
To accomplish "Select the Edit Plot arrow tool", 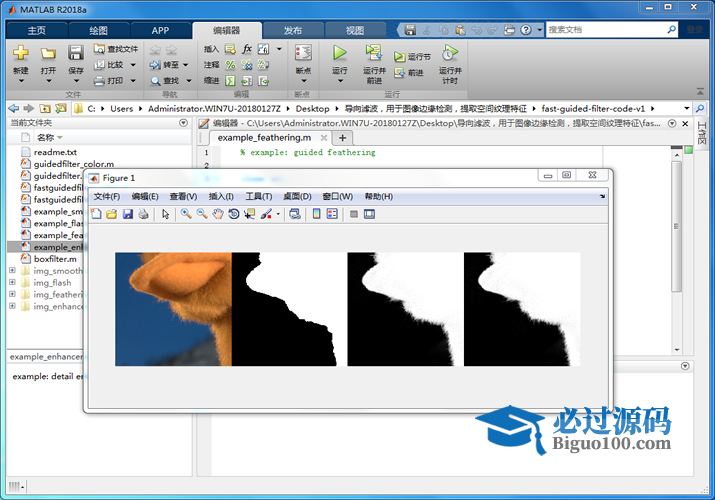I will [166, 214].
